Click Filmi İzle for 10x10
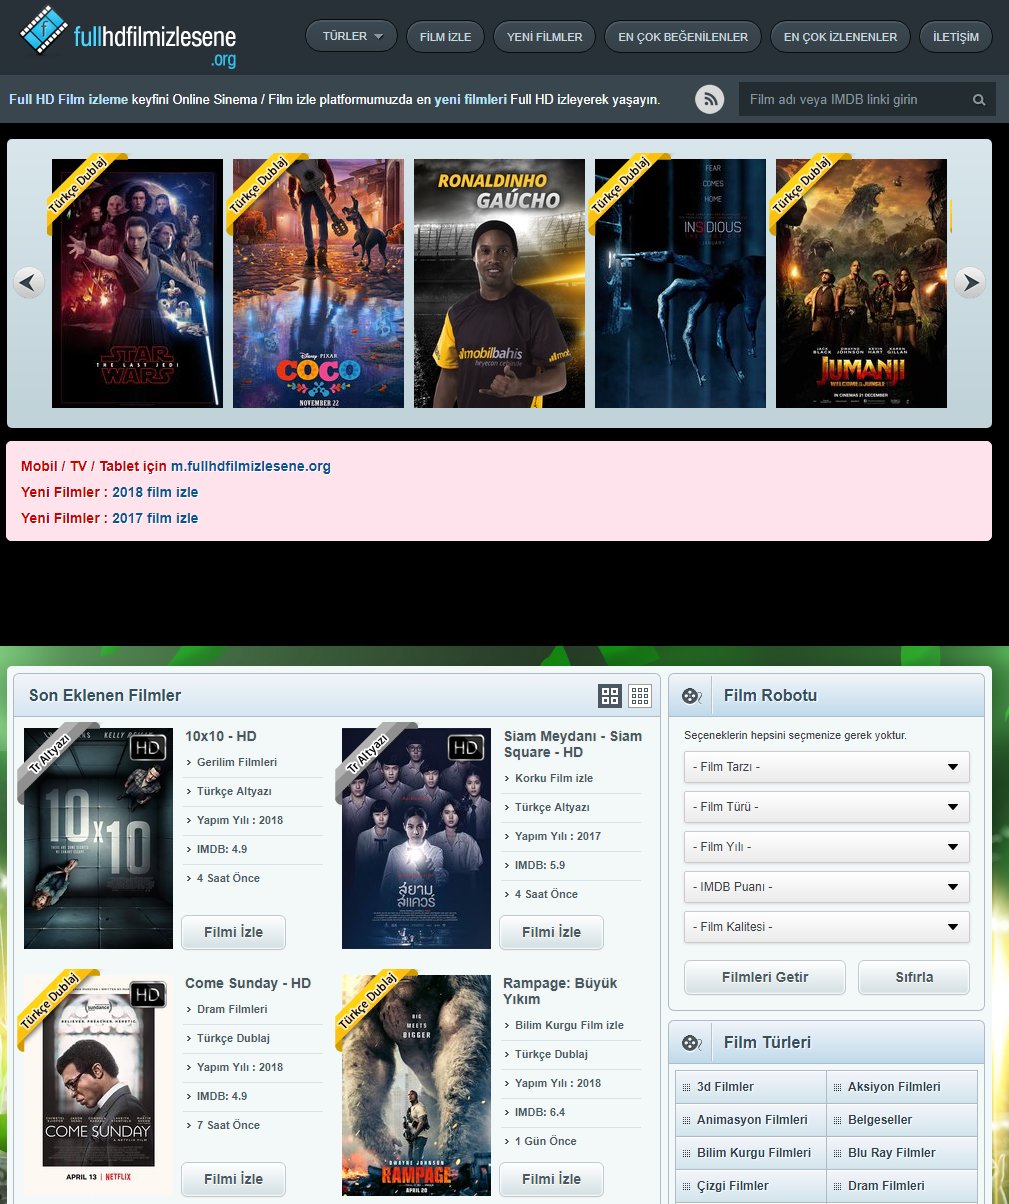 (233, 932)
